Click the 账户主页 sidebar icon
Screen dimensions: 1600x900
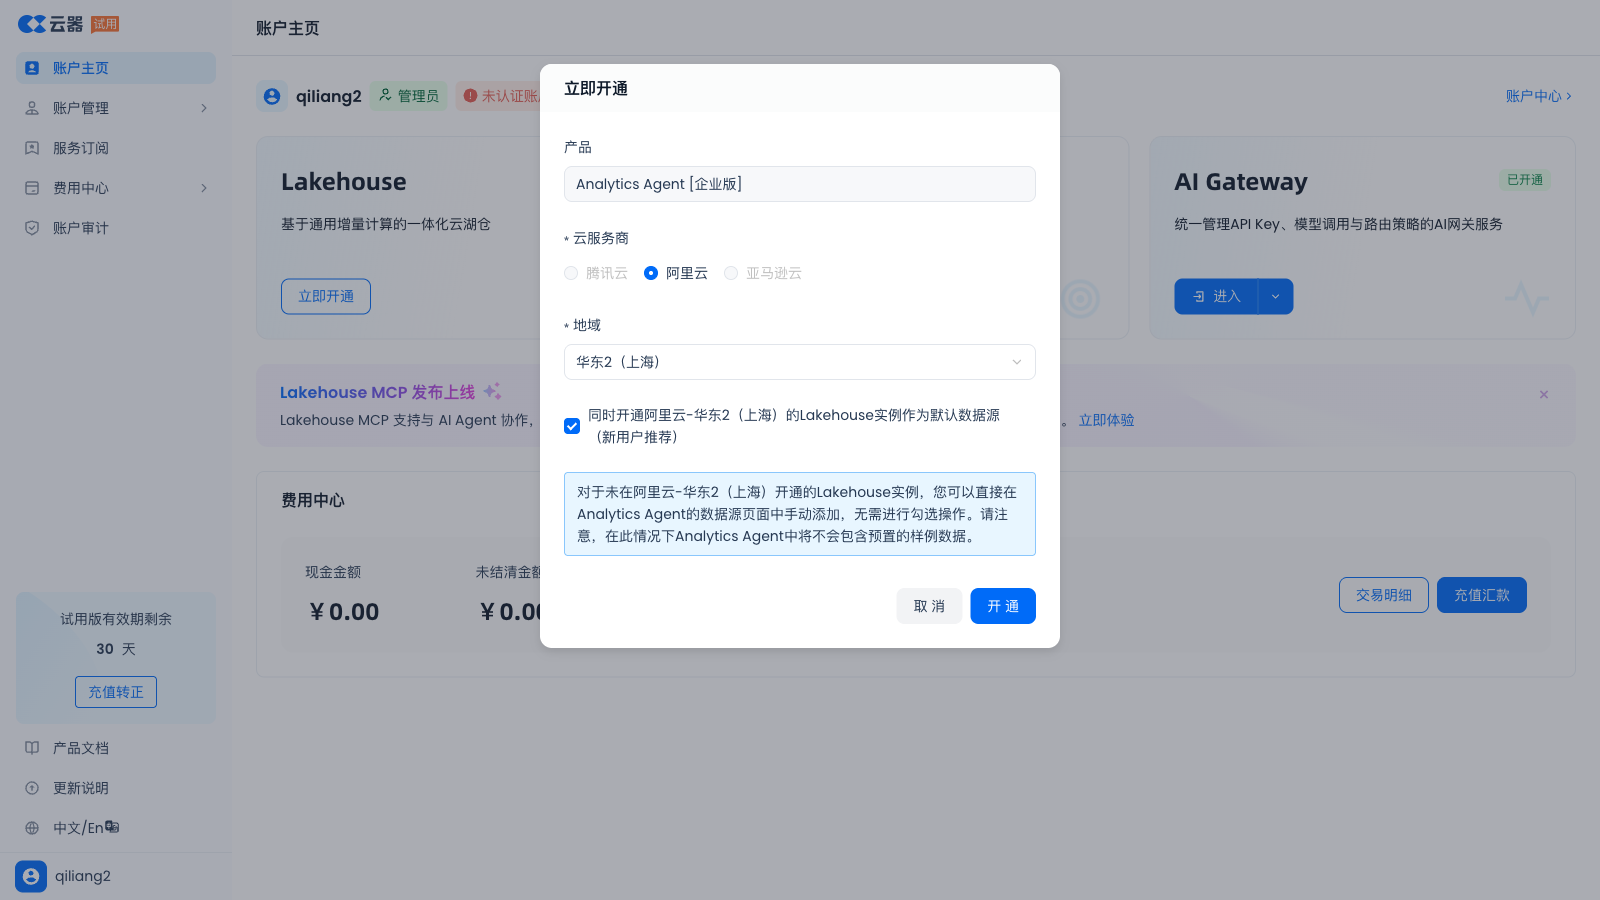click(32, 68)
